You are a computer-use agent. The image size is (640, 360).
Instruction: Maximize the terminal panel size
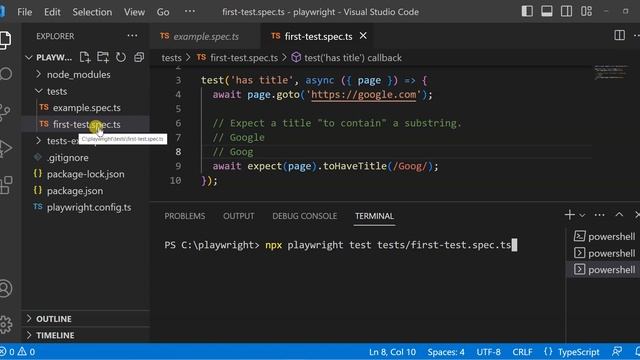619,215
